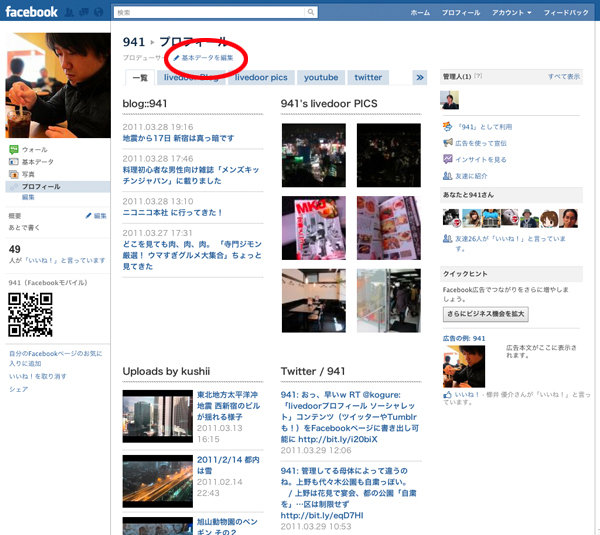Open the MKJ magazine cover photo
The height and width of the screenshot is (535, 600).
314,228
